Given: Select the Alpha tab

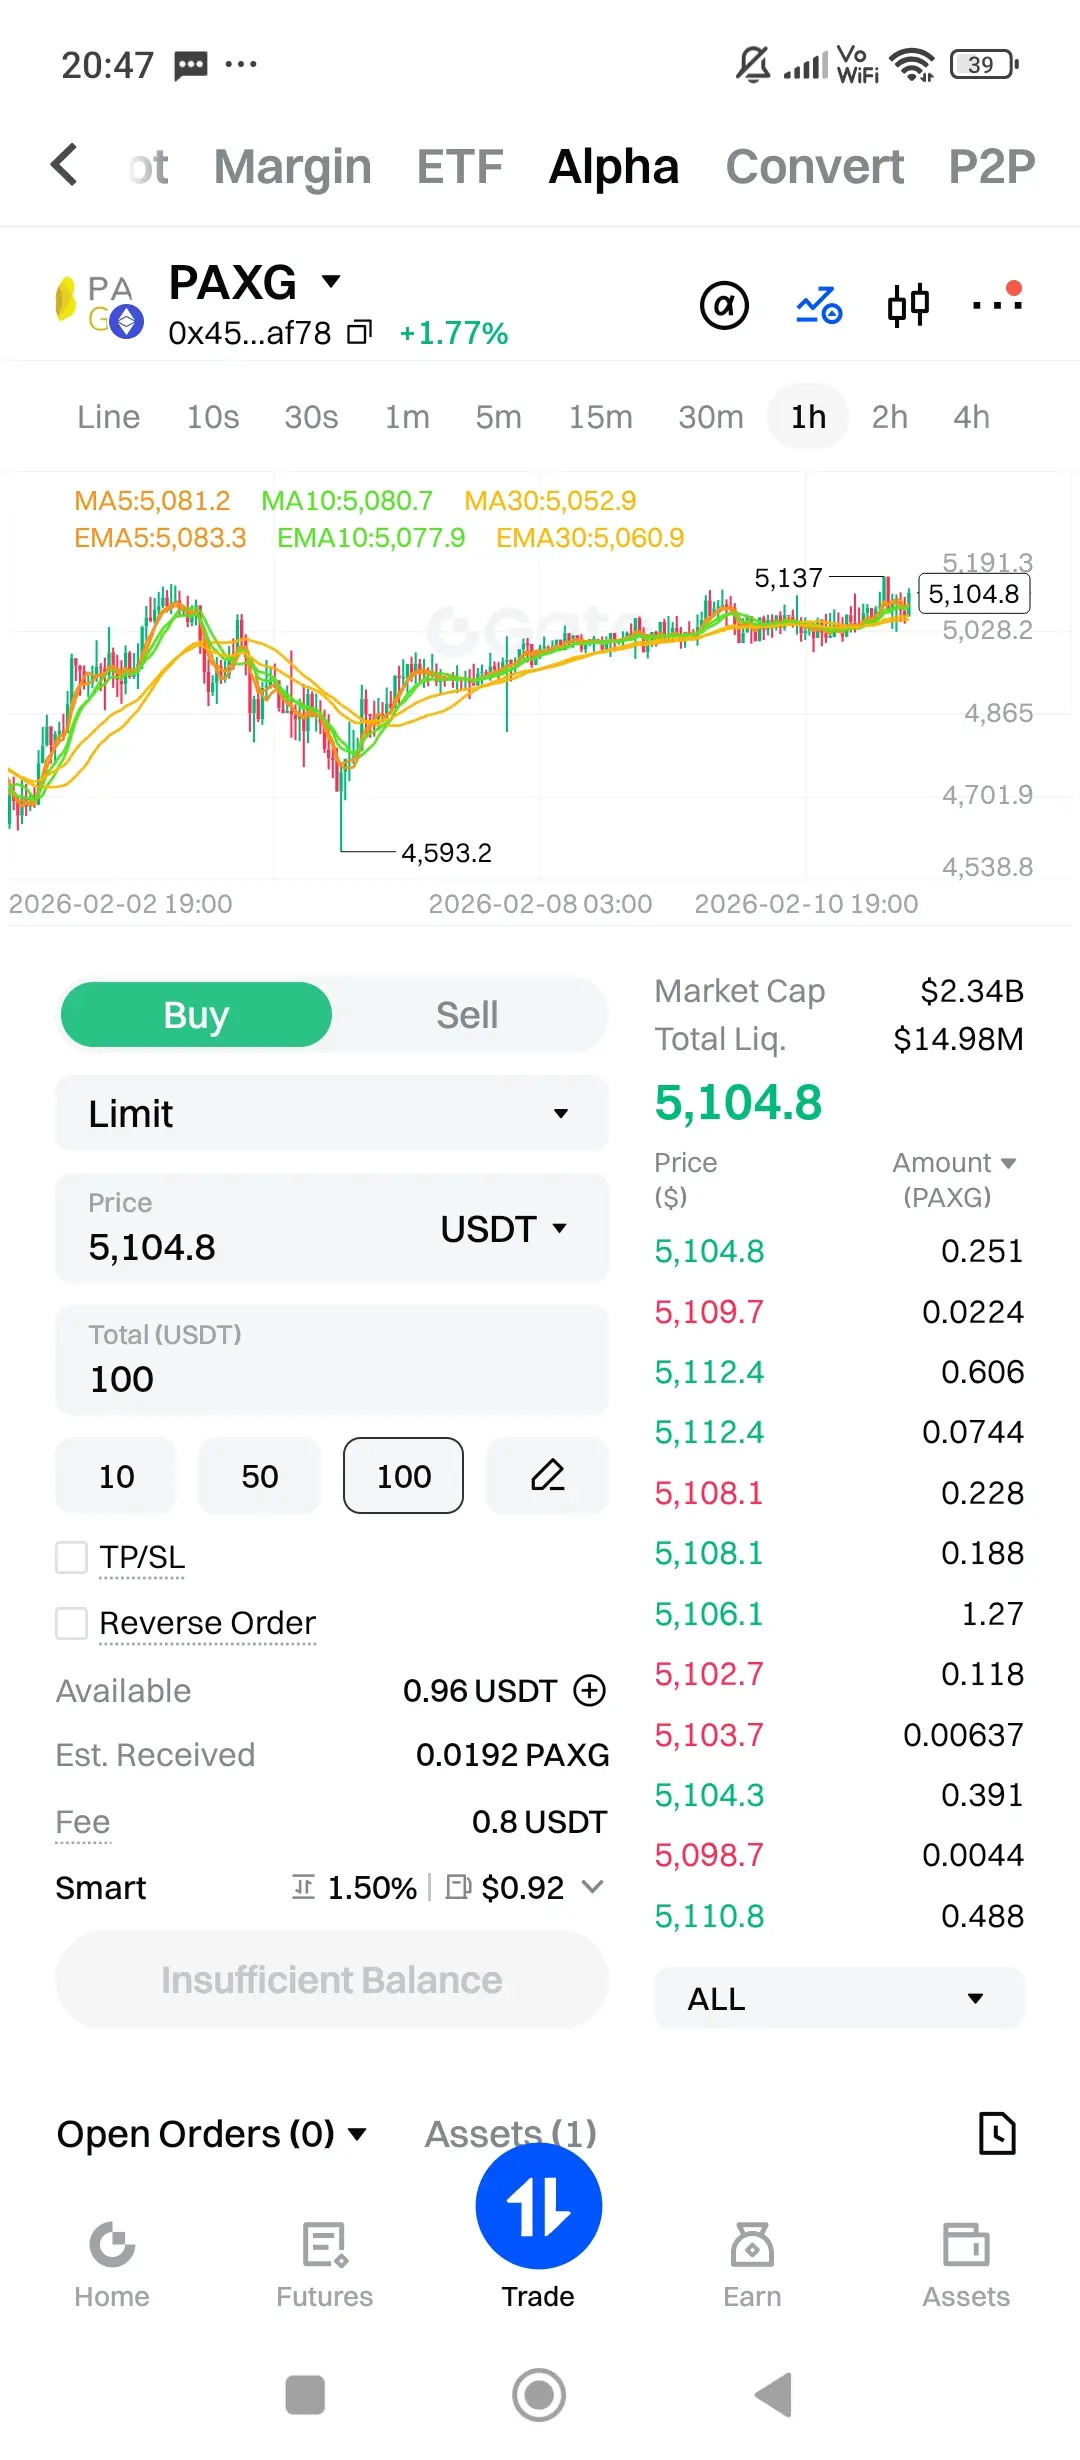Looking at the screenshot, I should [x=614, y=166].
